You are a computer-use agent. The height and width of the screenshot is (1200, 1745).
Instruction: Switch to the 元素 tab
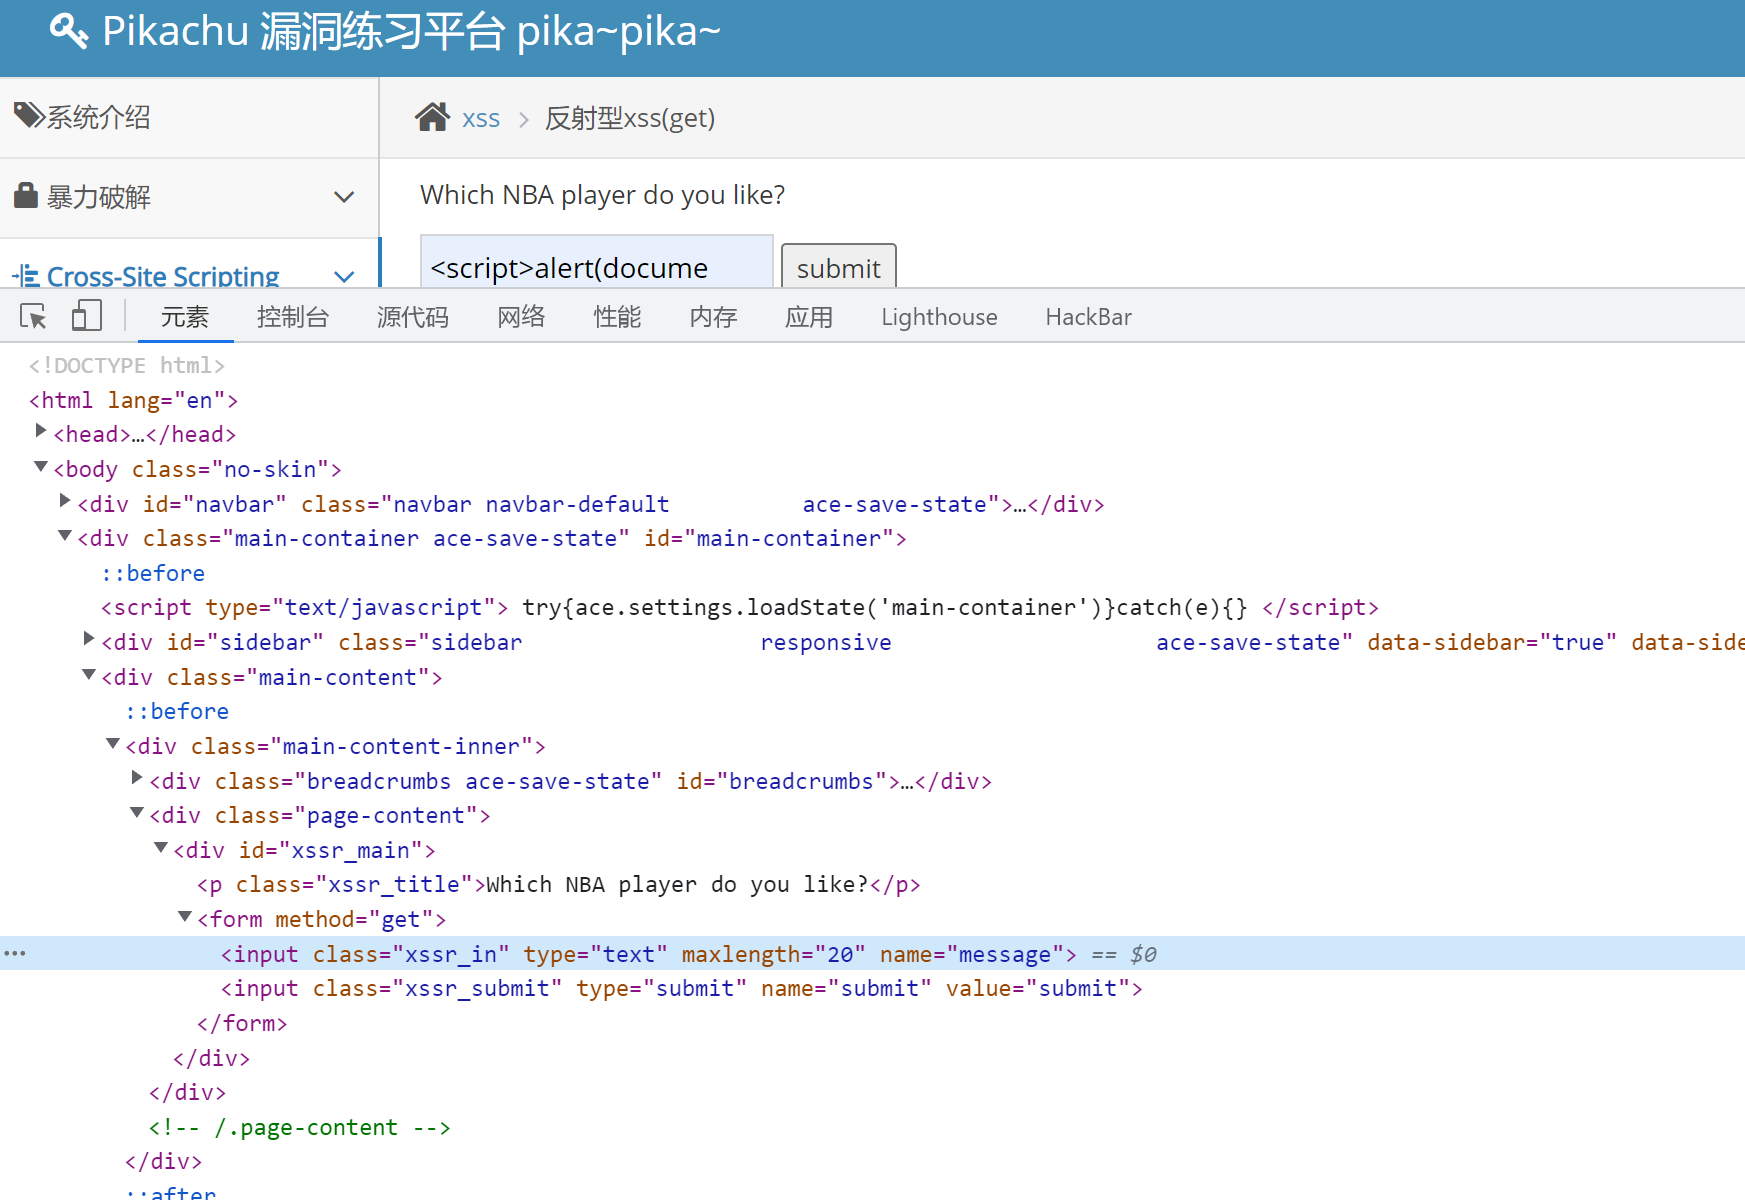[185, 317]
